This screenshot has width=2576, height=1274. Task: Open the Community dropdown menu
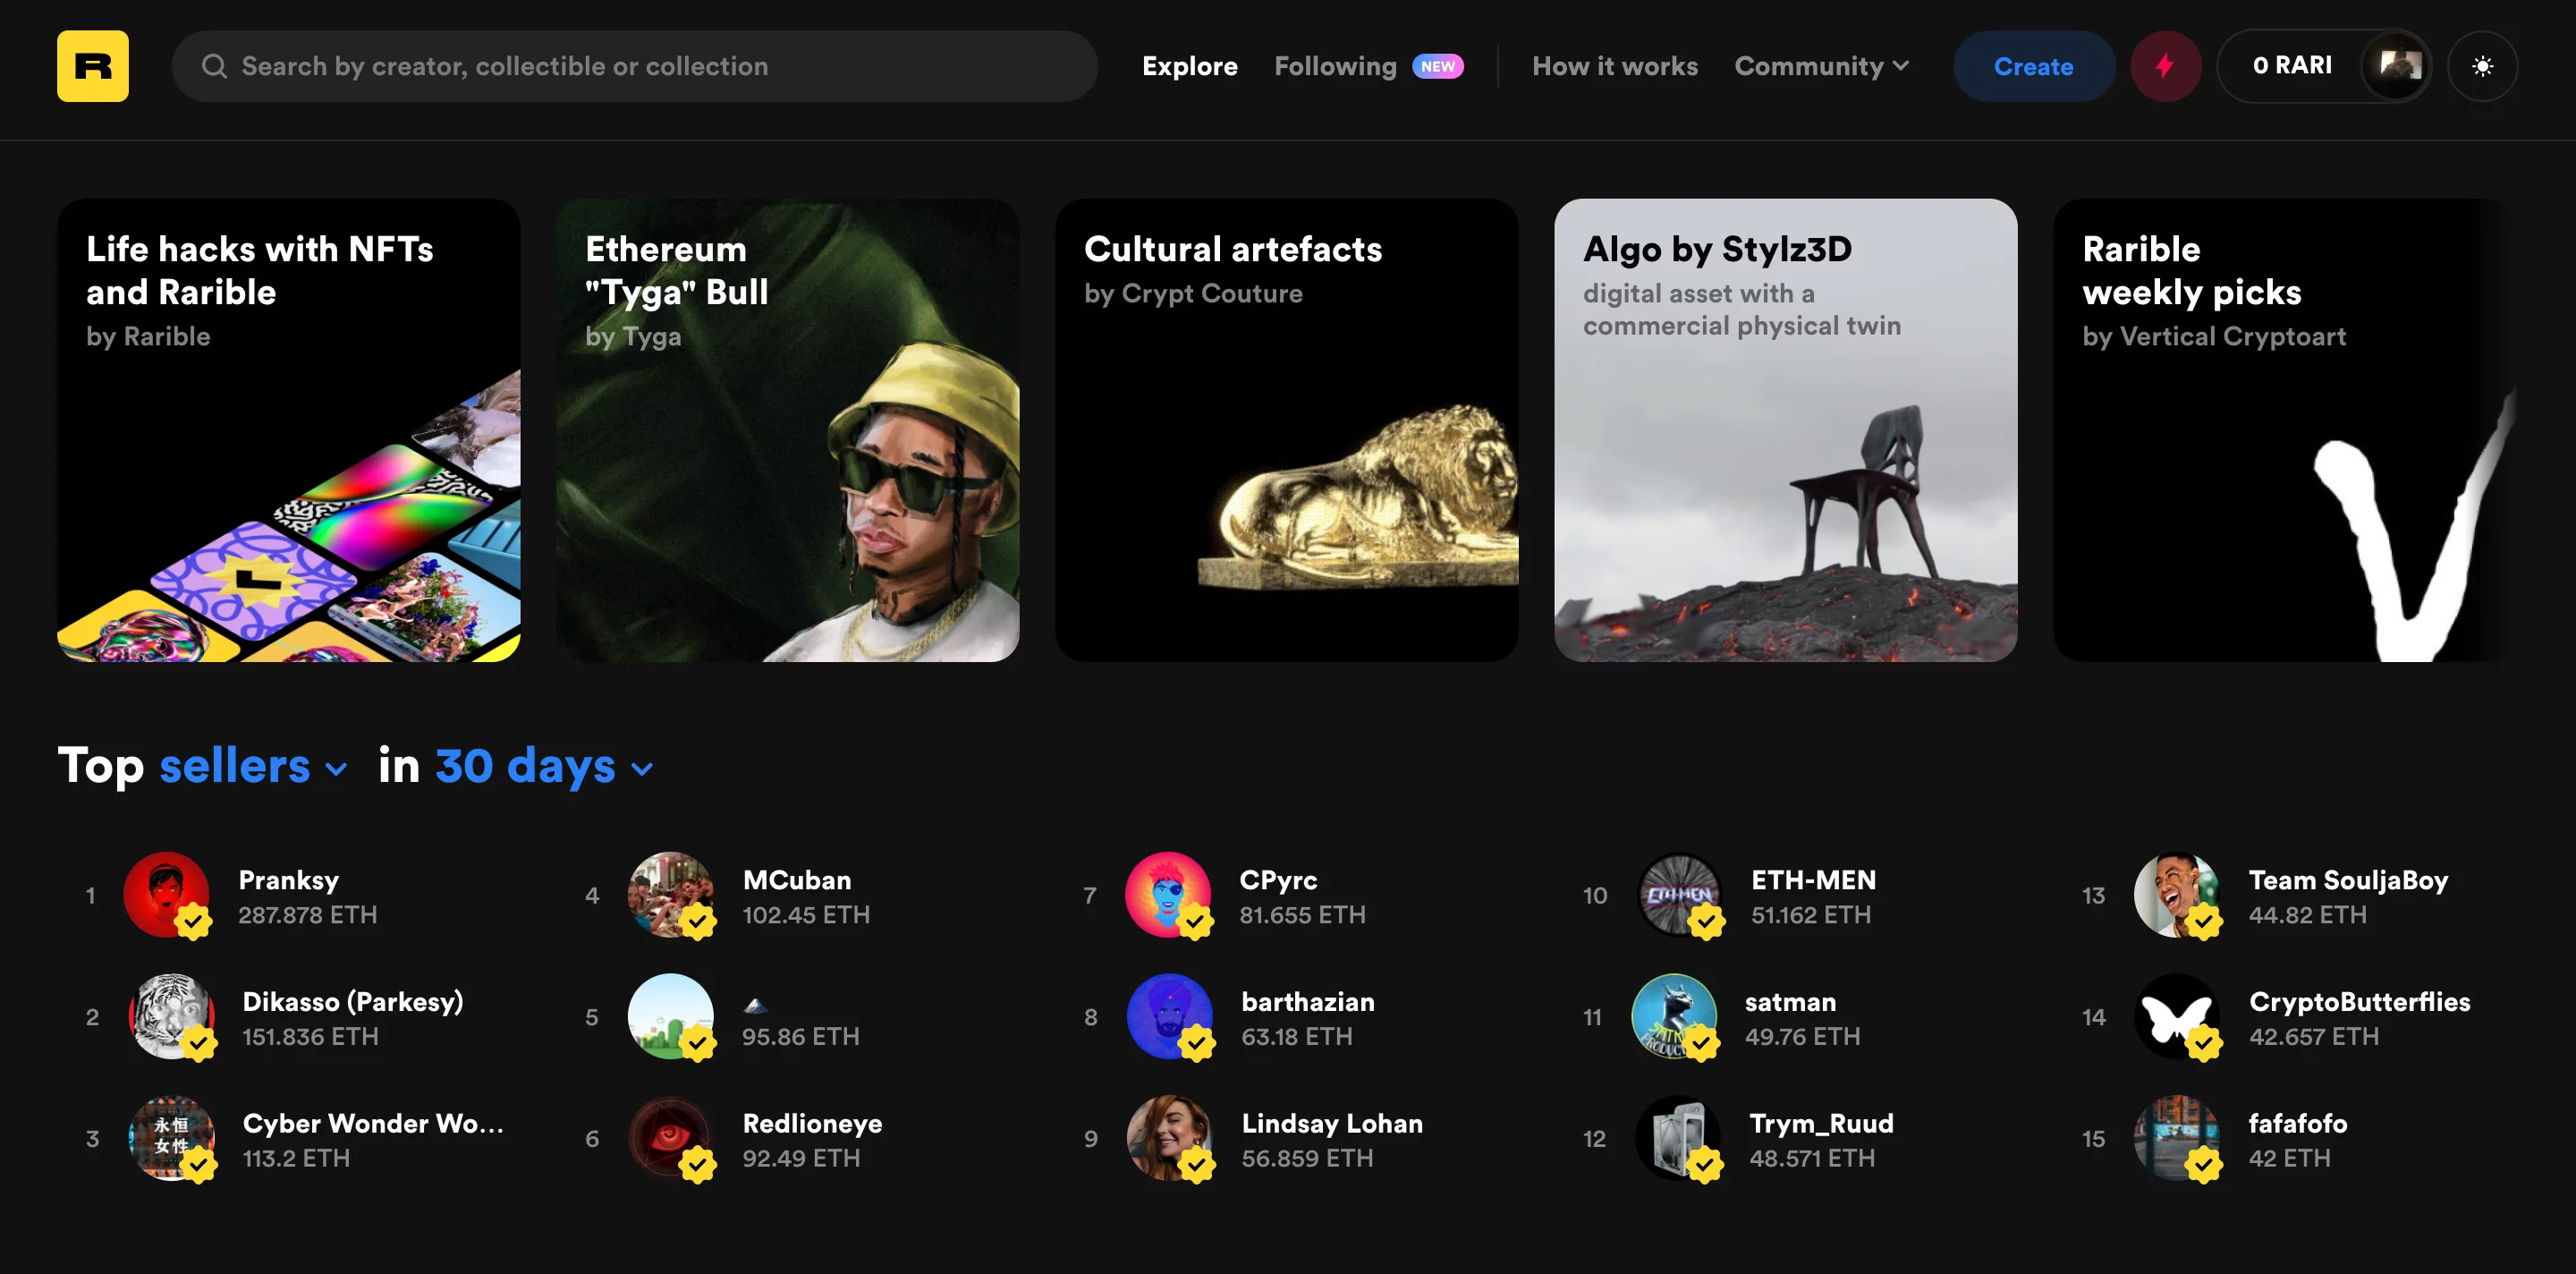(x=1821, y=66)
